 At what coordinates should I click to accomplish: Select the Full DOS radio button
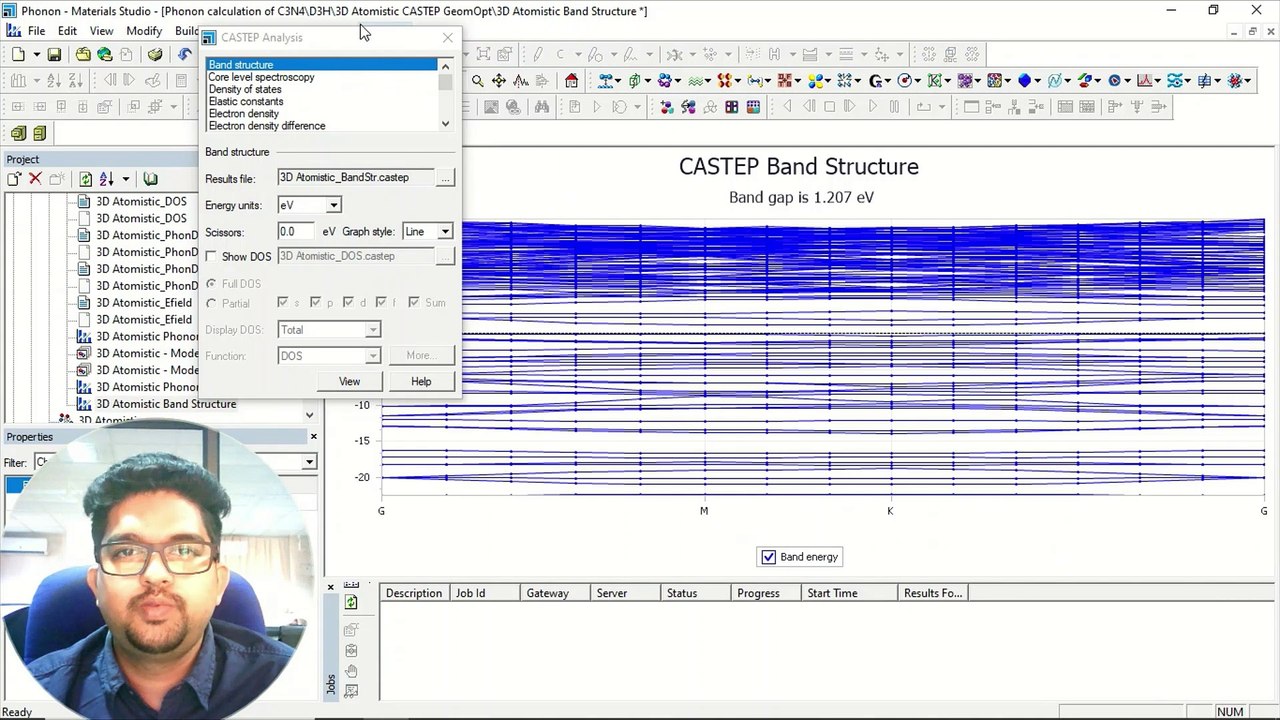(x=211, y=284)
